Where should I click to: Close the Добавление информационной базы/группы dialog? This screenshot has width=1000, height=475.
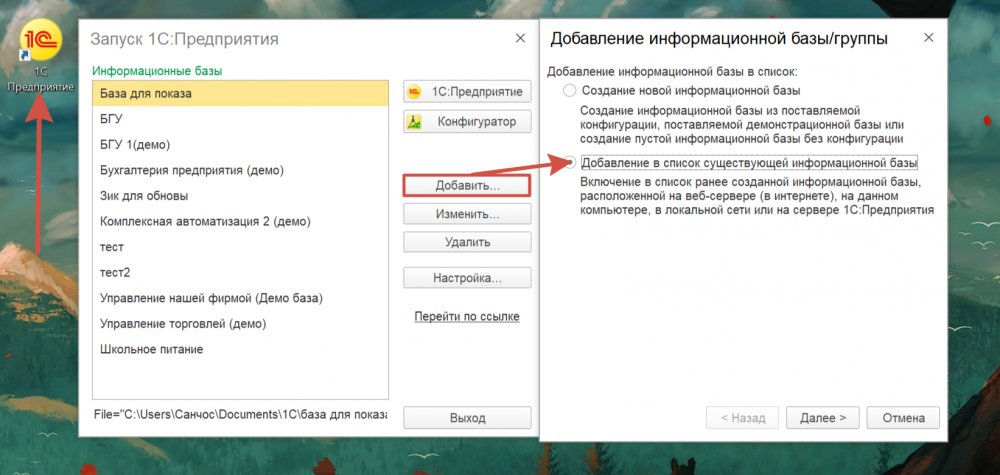pos(929,38)
